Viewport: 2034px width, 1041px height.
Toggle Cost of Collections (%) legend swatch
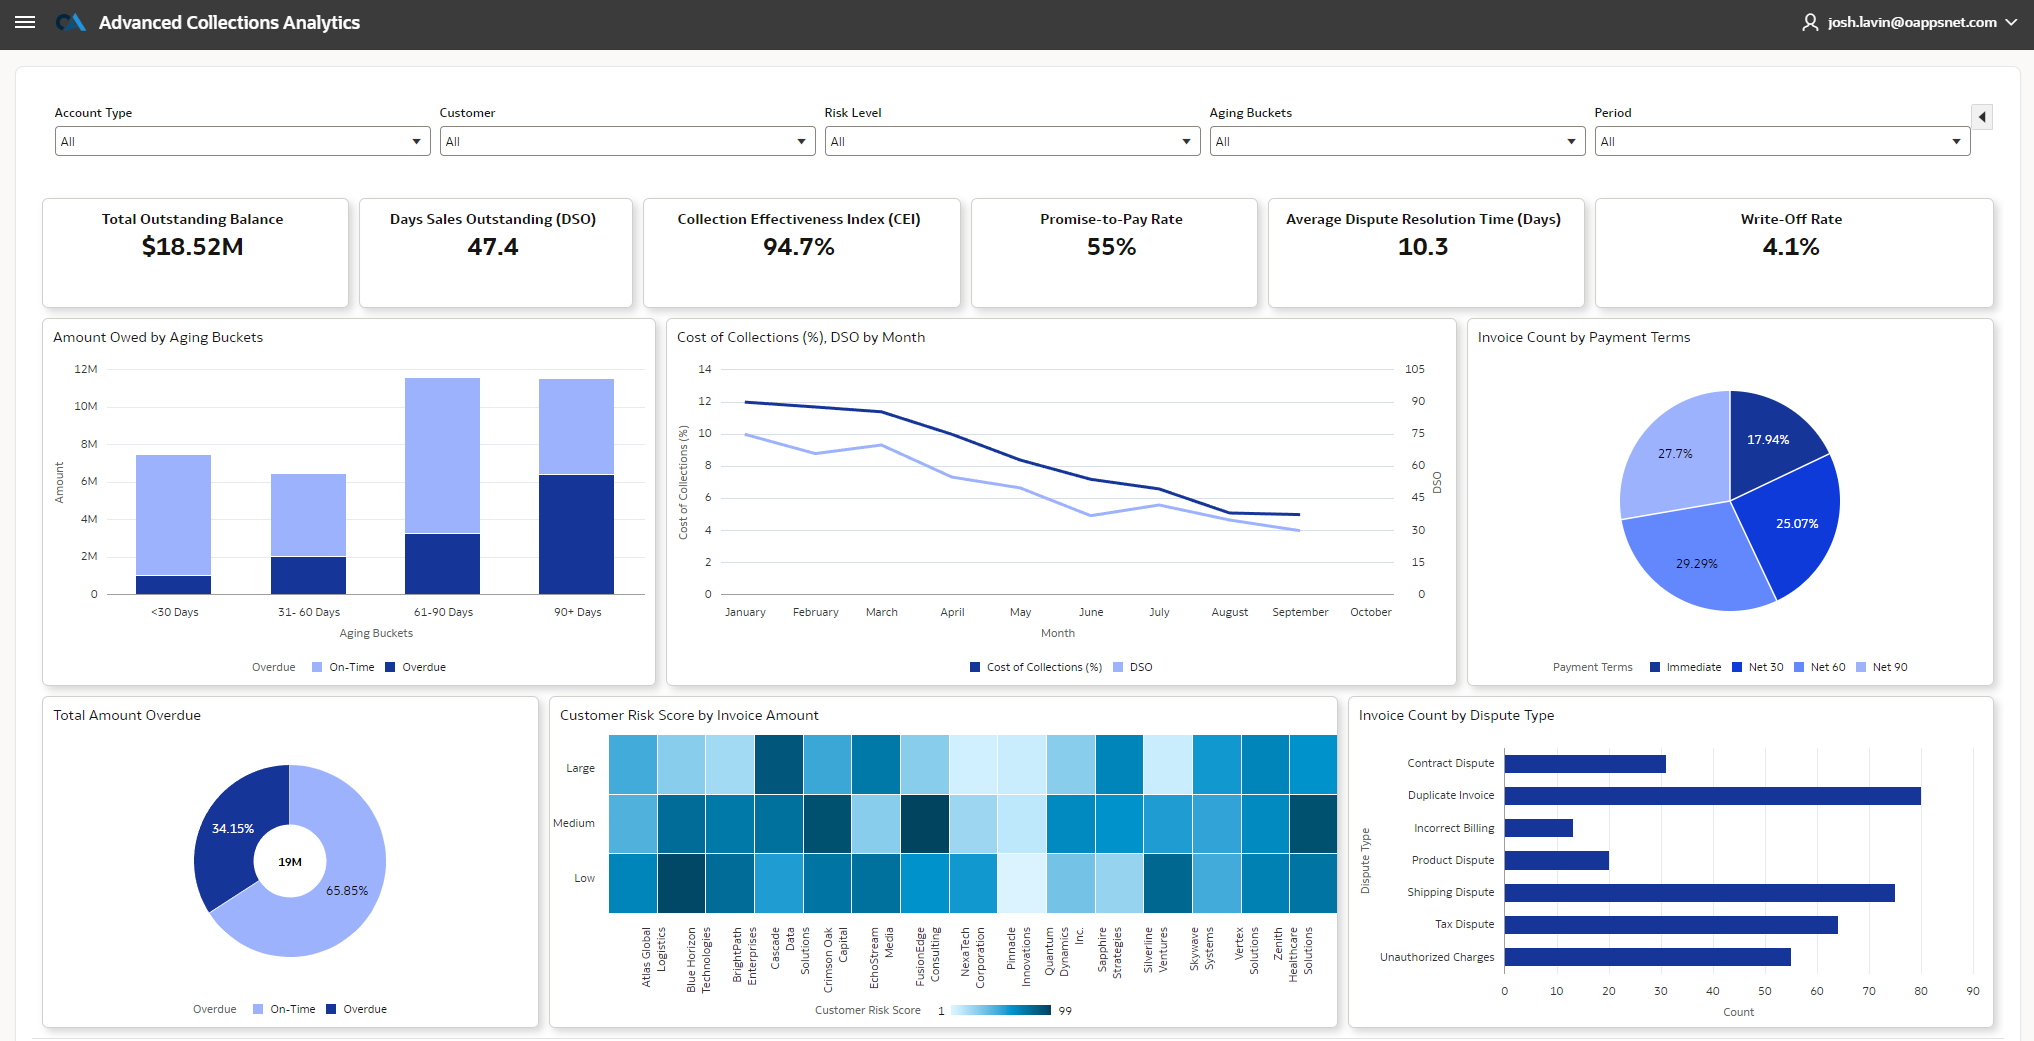[975, 667]
